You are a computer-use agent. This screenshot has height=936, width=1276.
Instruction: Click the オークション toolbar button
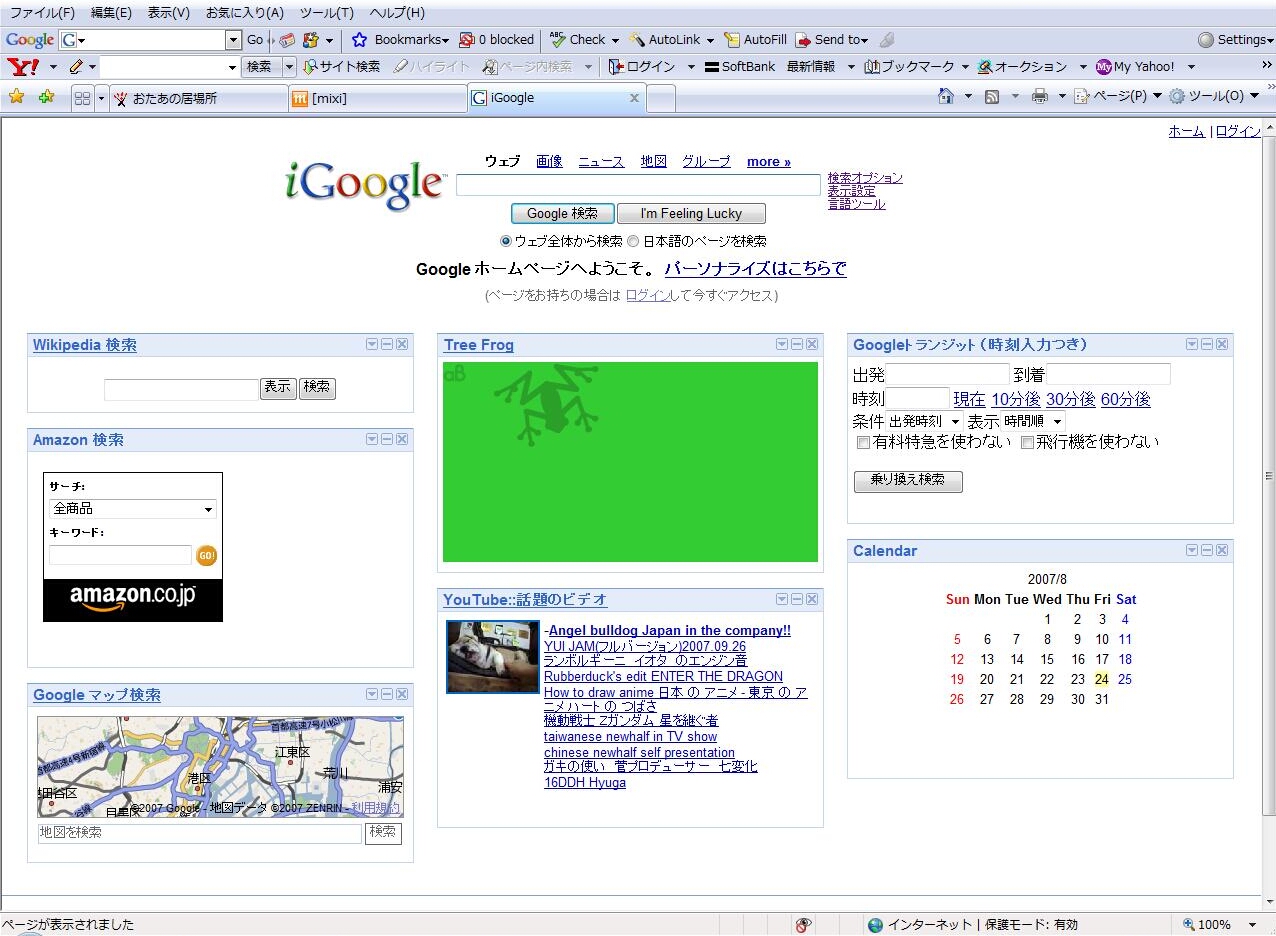tap(1022, 67)
